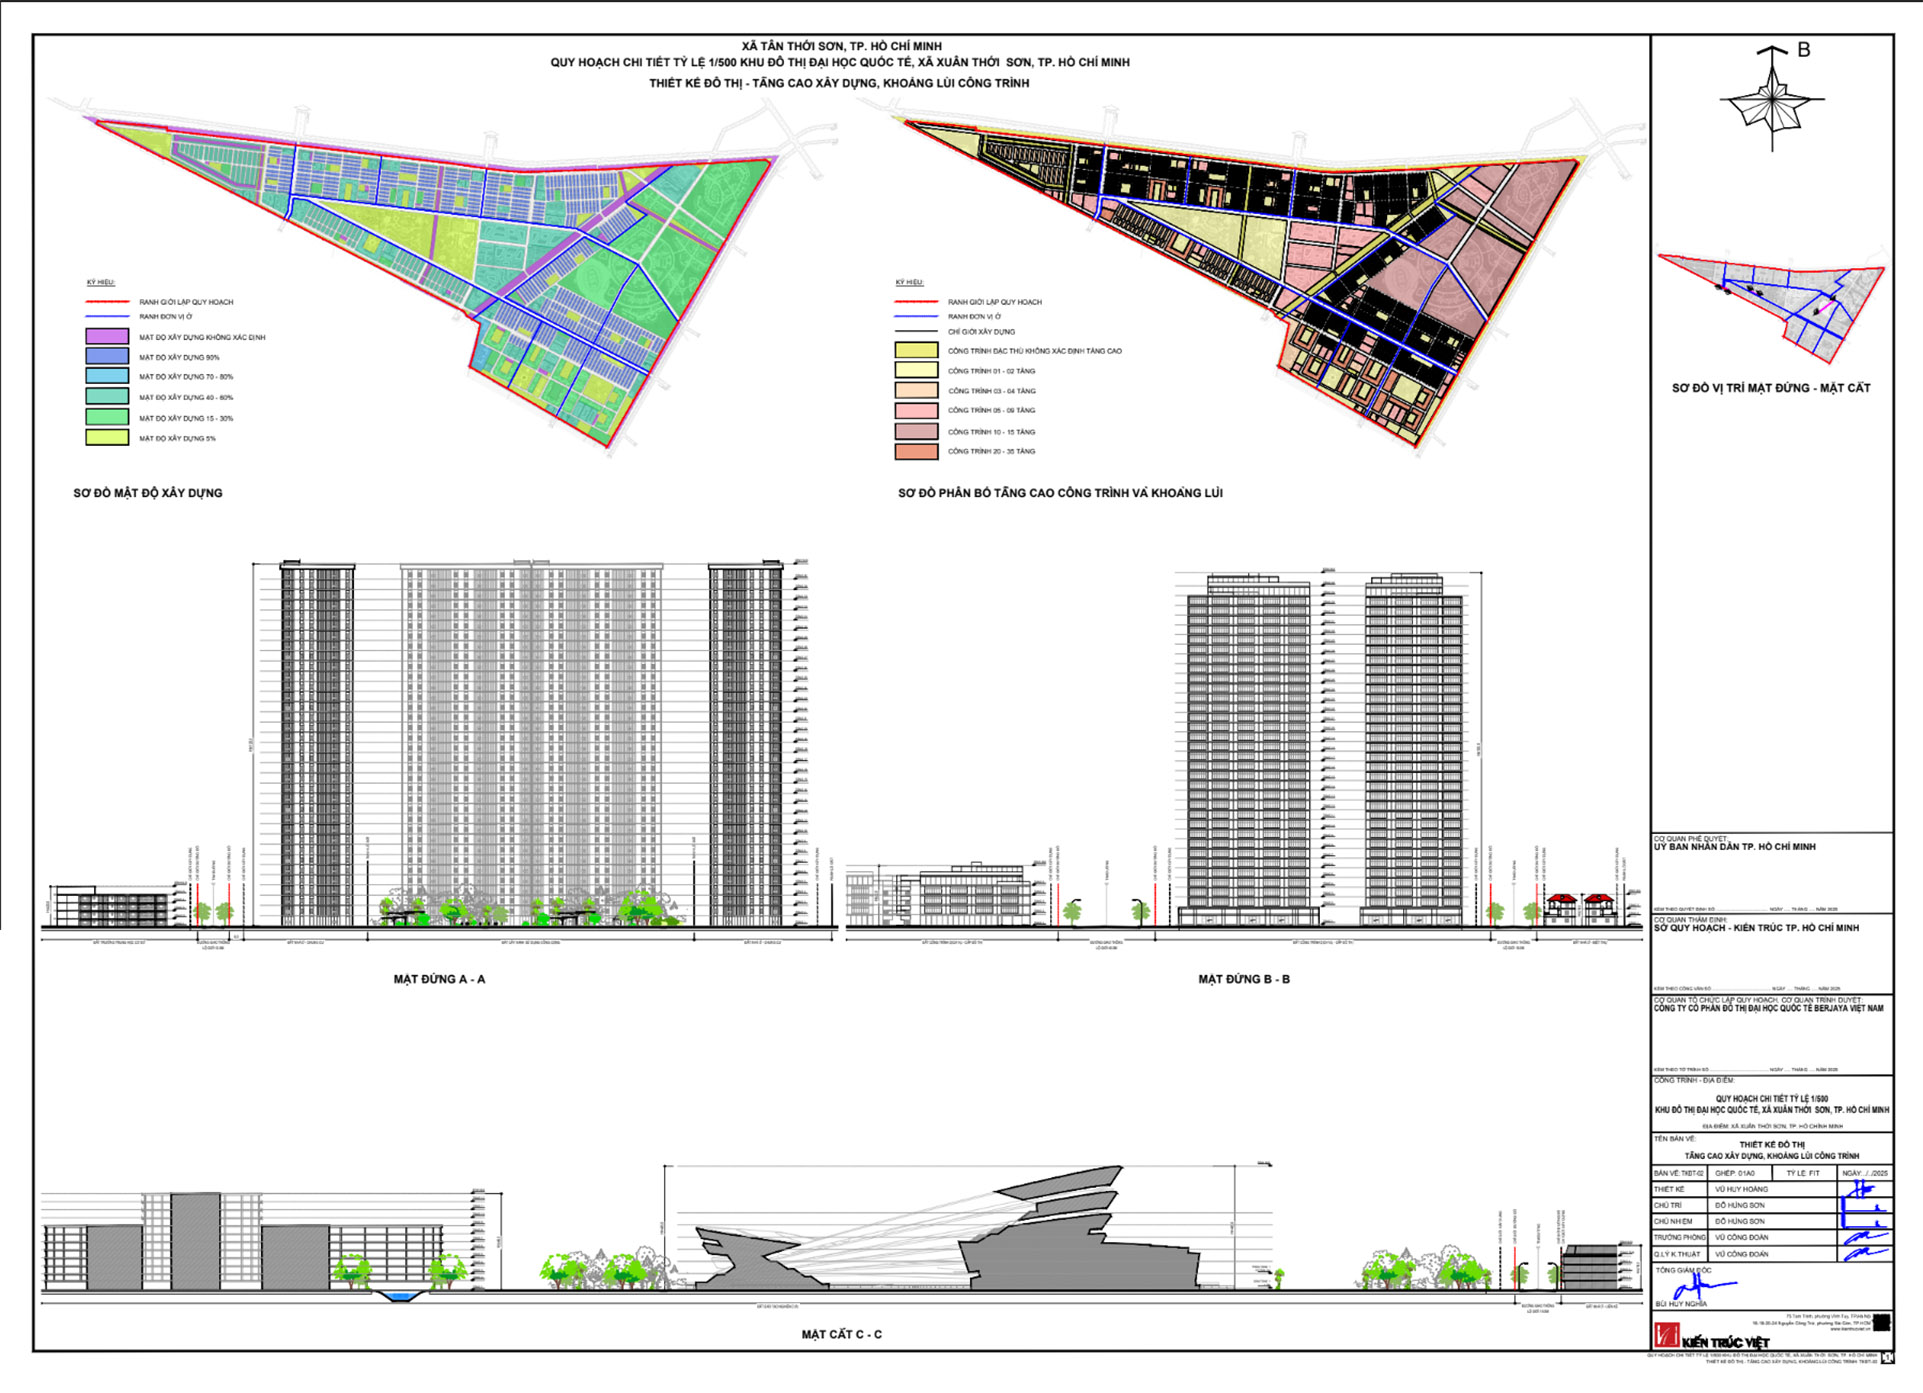Screen dimensions: 1923x1393
Task: Click the 'TỶ LỆ: FIT' cell
Action: (x=1805, y=1173)
